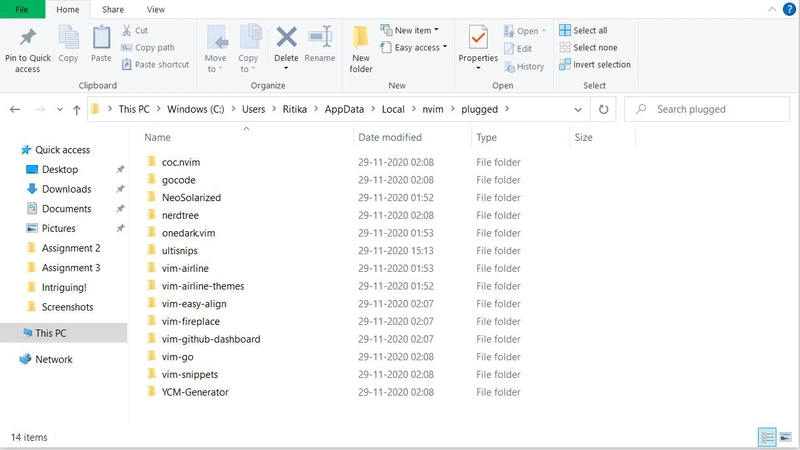The height and width of the screenshot is (450, 800).
Task: Click Select none in ribbon
Action: (588, 47)
